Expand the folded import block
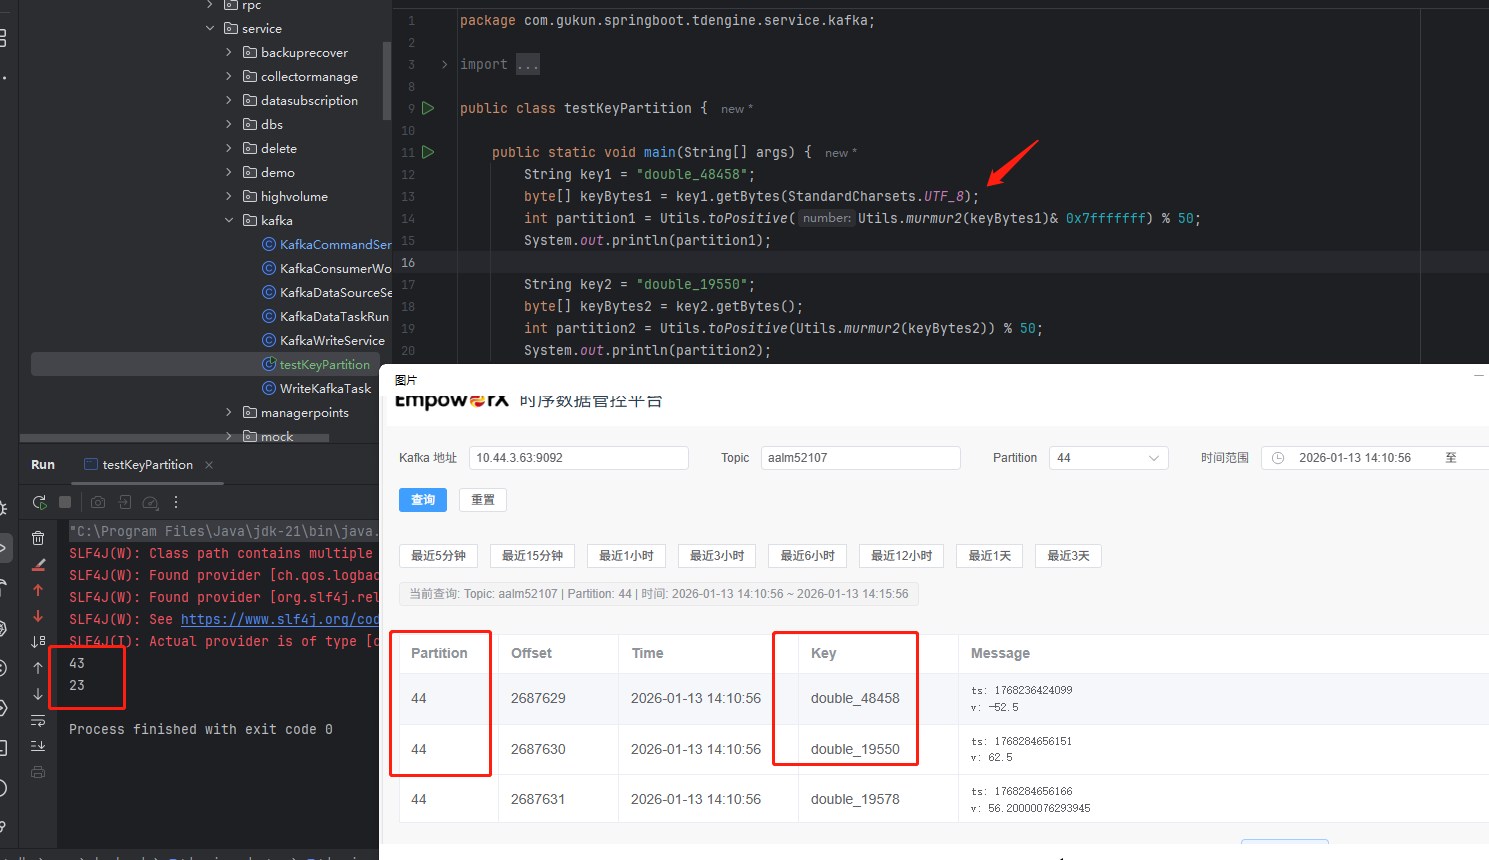Screen dimensions: 1489x860 pyautogui.click(x=445, y=64)
